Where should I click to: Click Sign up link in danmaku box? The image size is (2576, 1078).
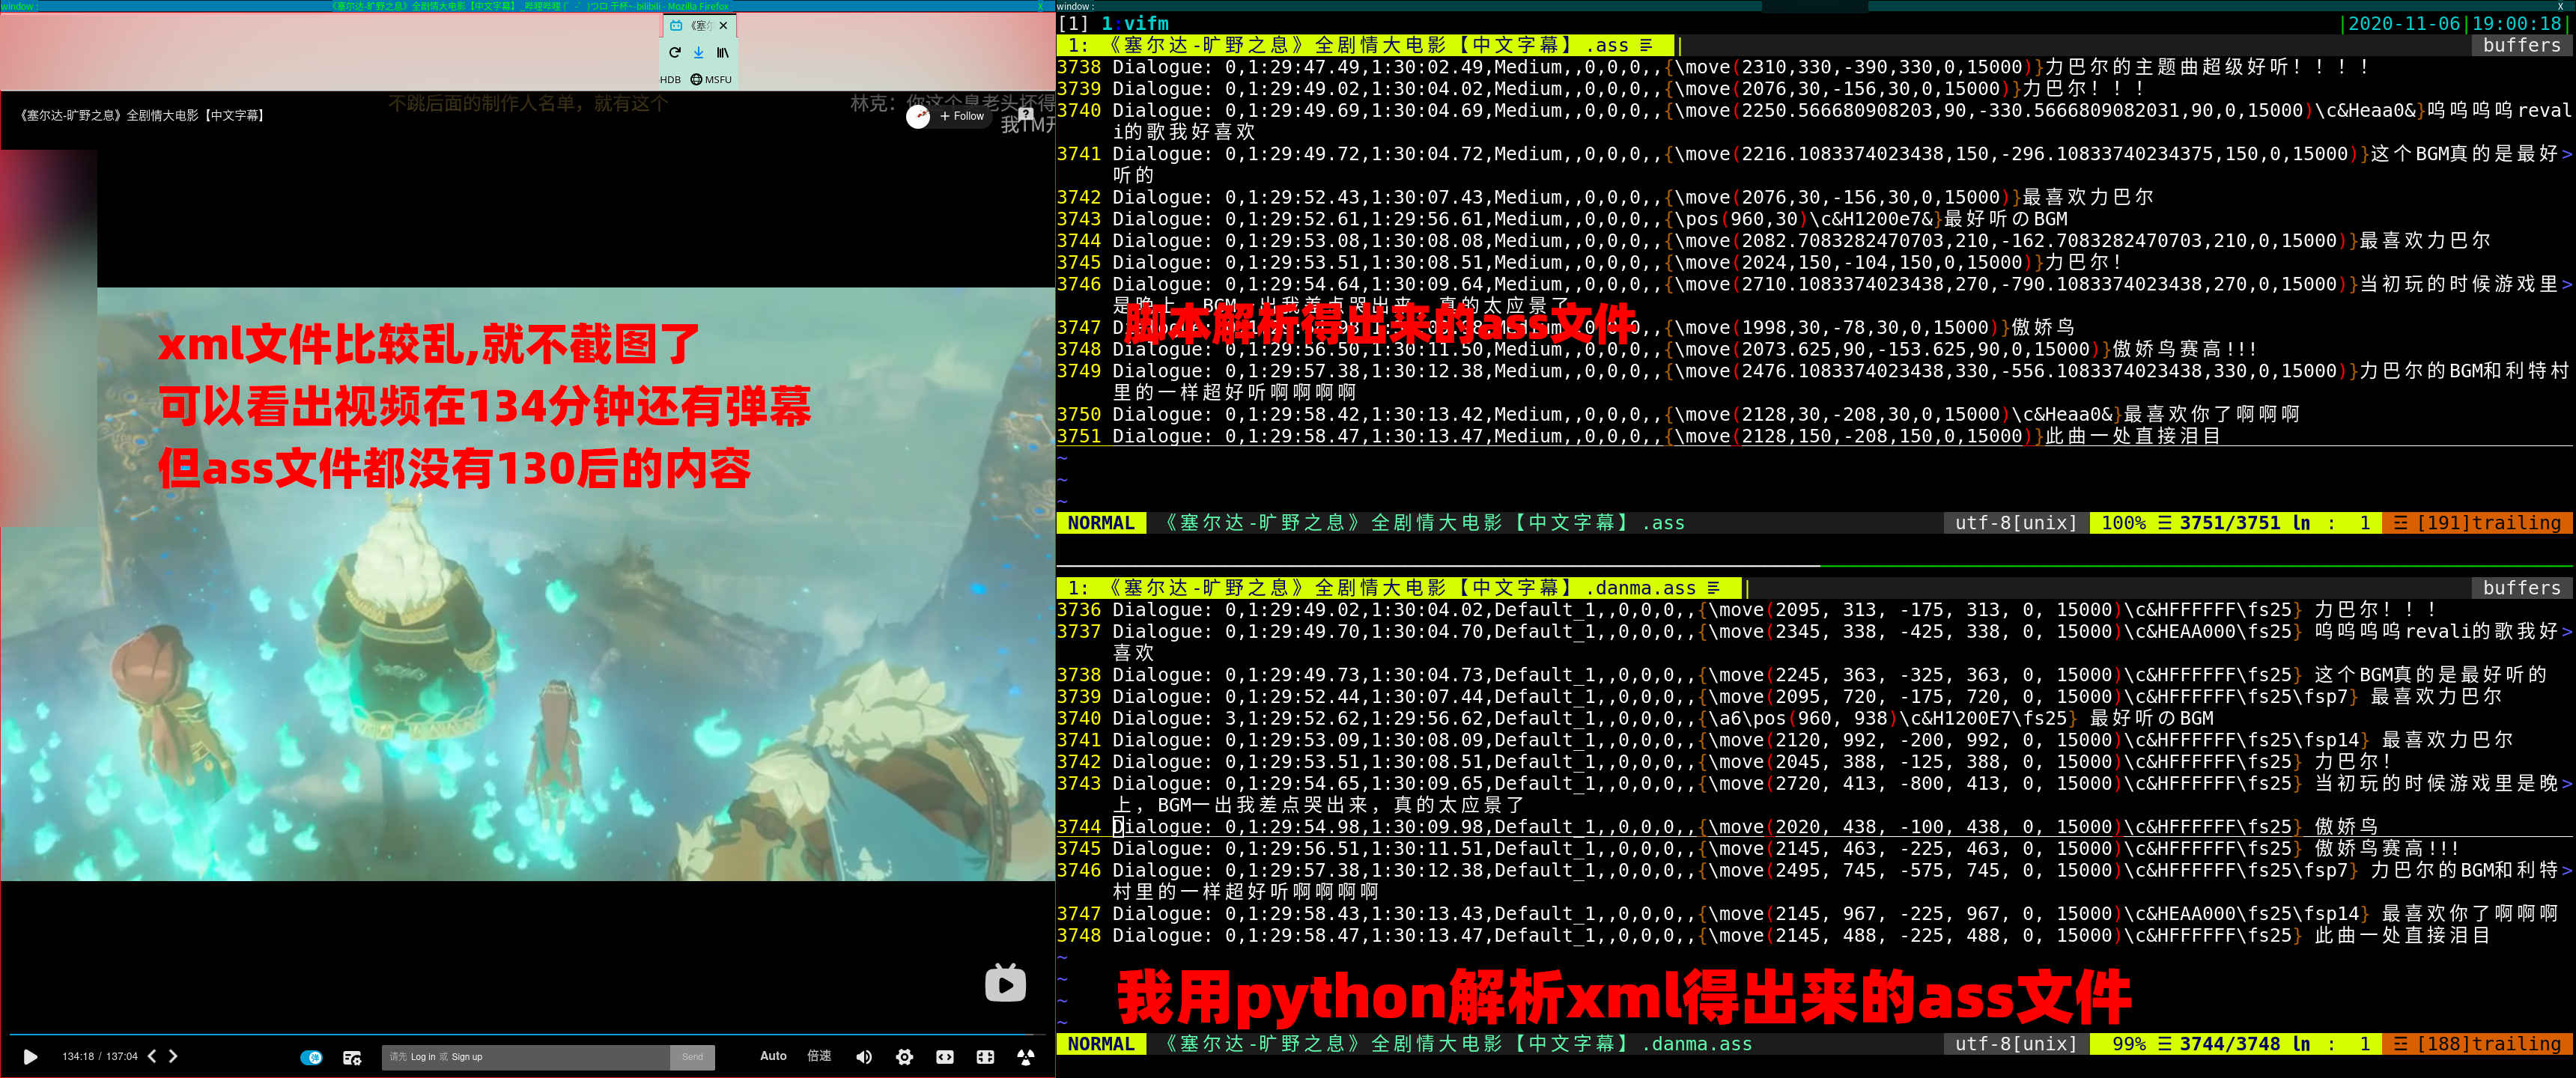click(467, 1057)
